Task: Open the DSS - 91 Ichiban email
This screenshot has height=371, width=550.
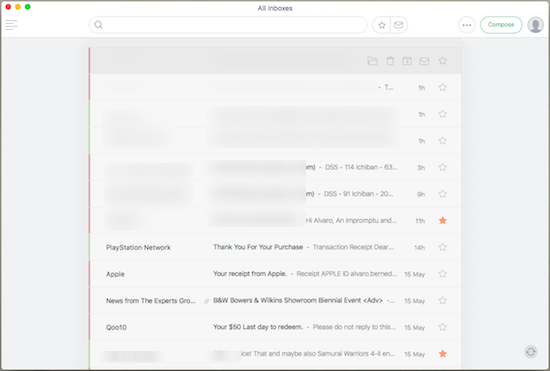Action: [x=358, y=194]
